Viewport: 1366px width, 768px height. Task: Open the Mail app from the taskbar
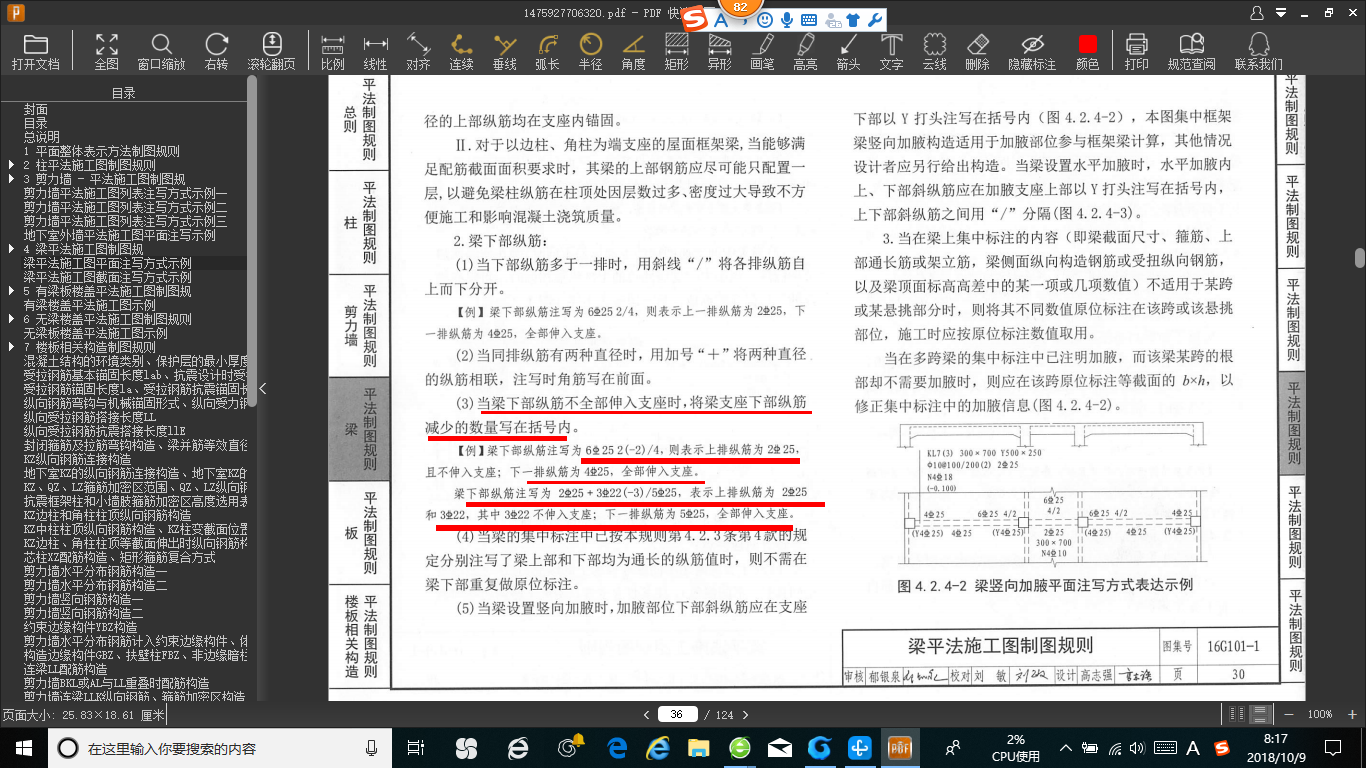780,747
